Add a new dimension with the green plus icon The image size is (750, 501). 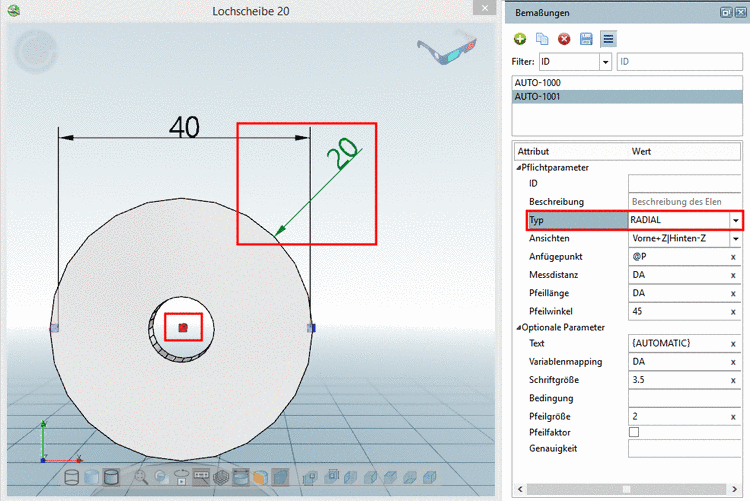click(x=520, y=39)
